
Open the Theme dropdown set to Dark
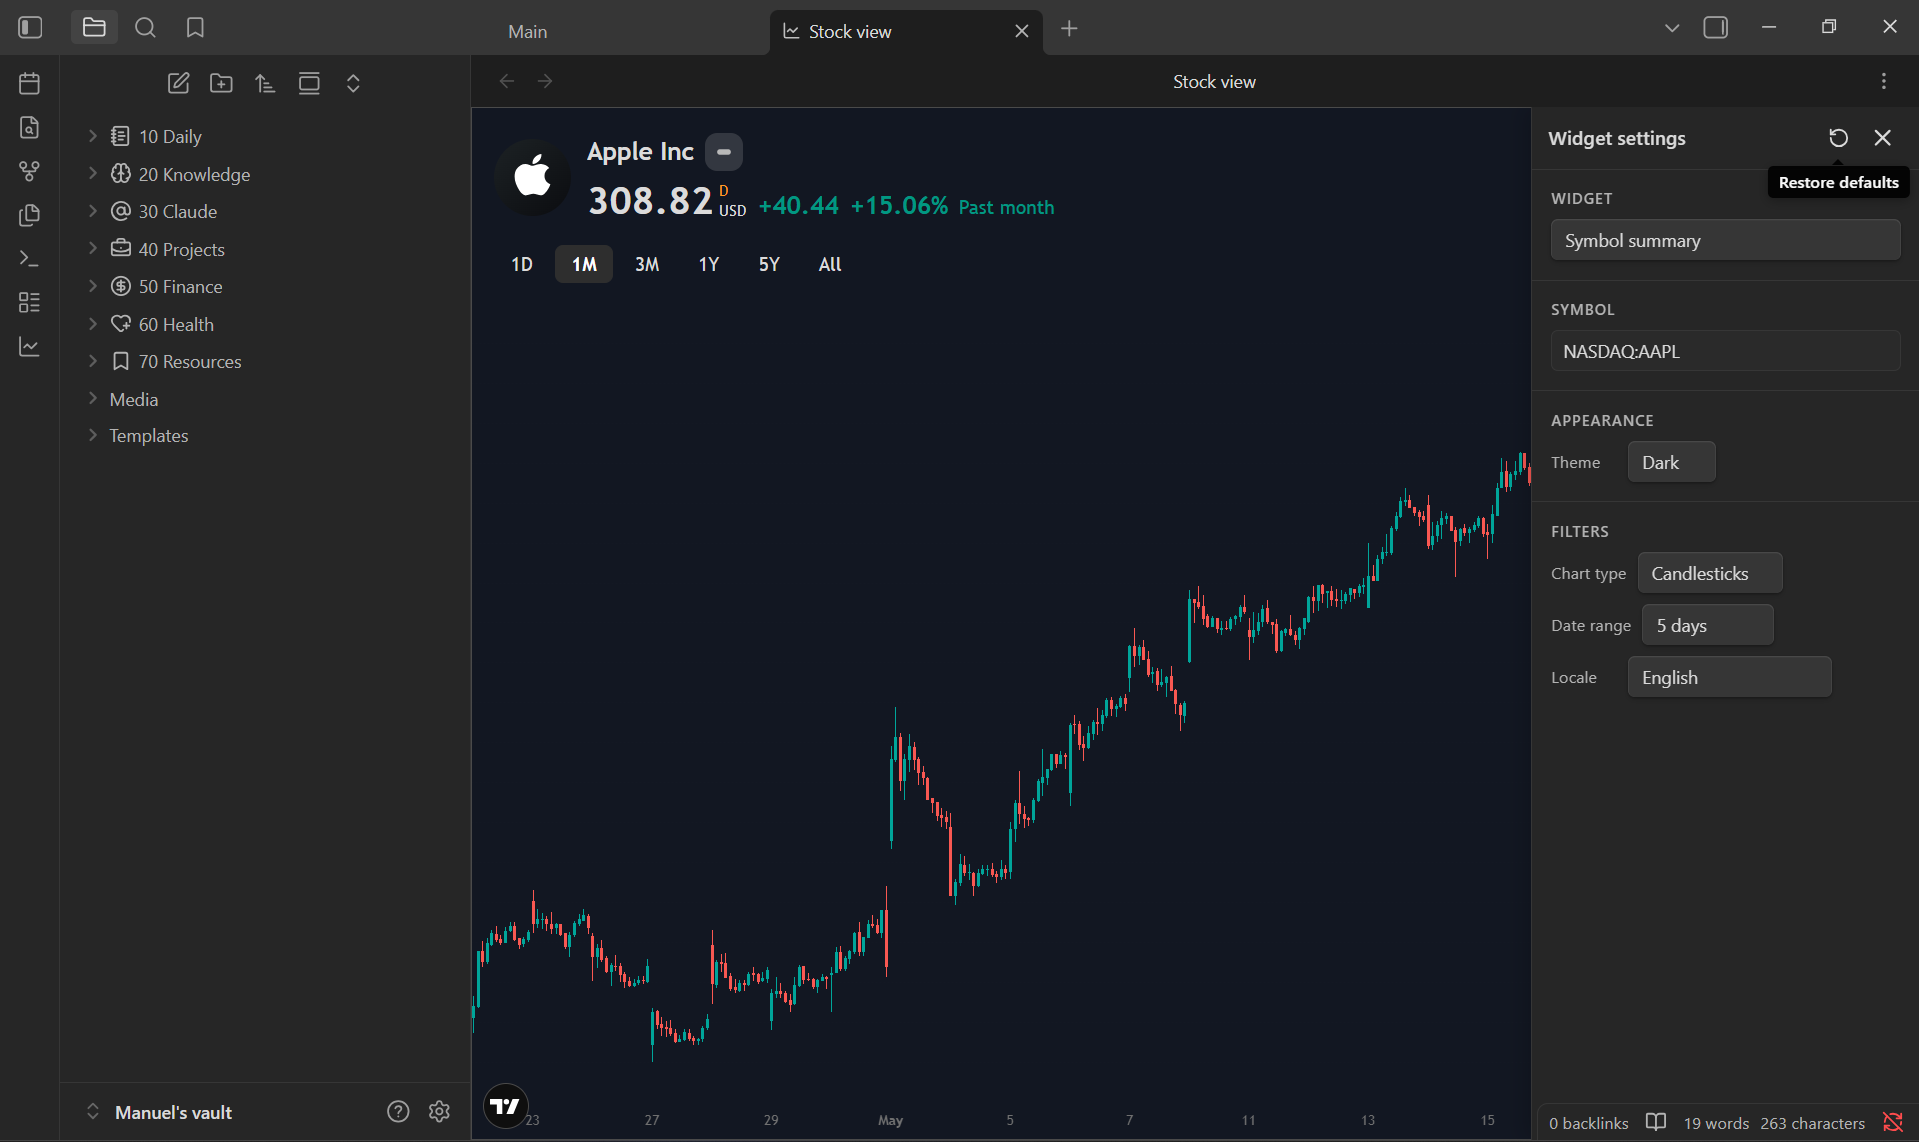(1671, 462)
